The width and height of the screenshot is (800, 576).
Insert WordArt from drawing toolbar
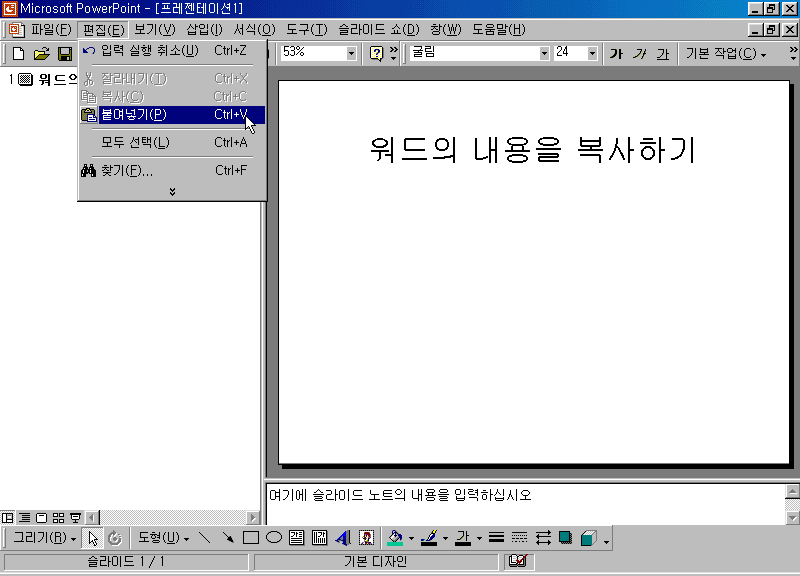point(343,538)
